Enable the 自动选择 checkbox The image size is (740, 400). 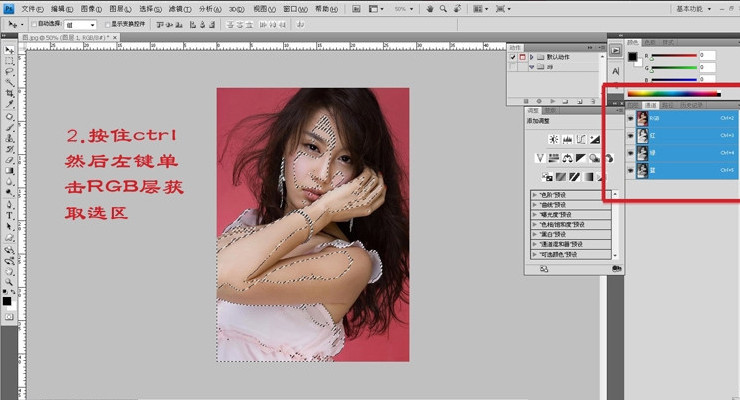point(34,23)
